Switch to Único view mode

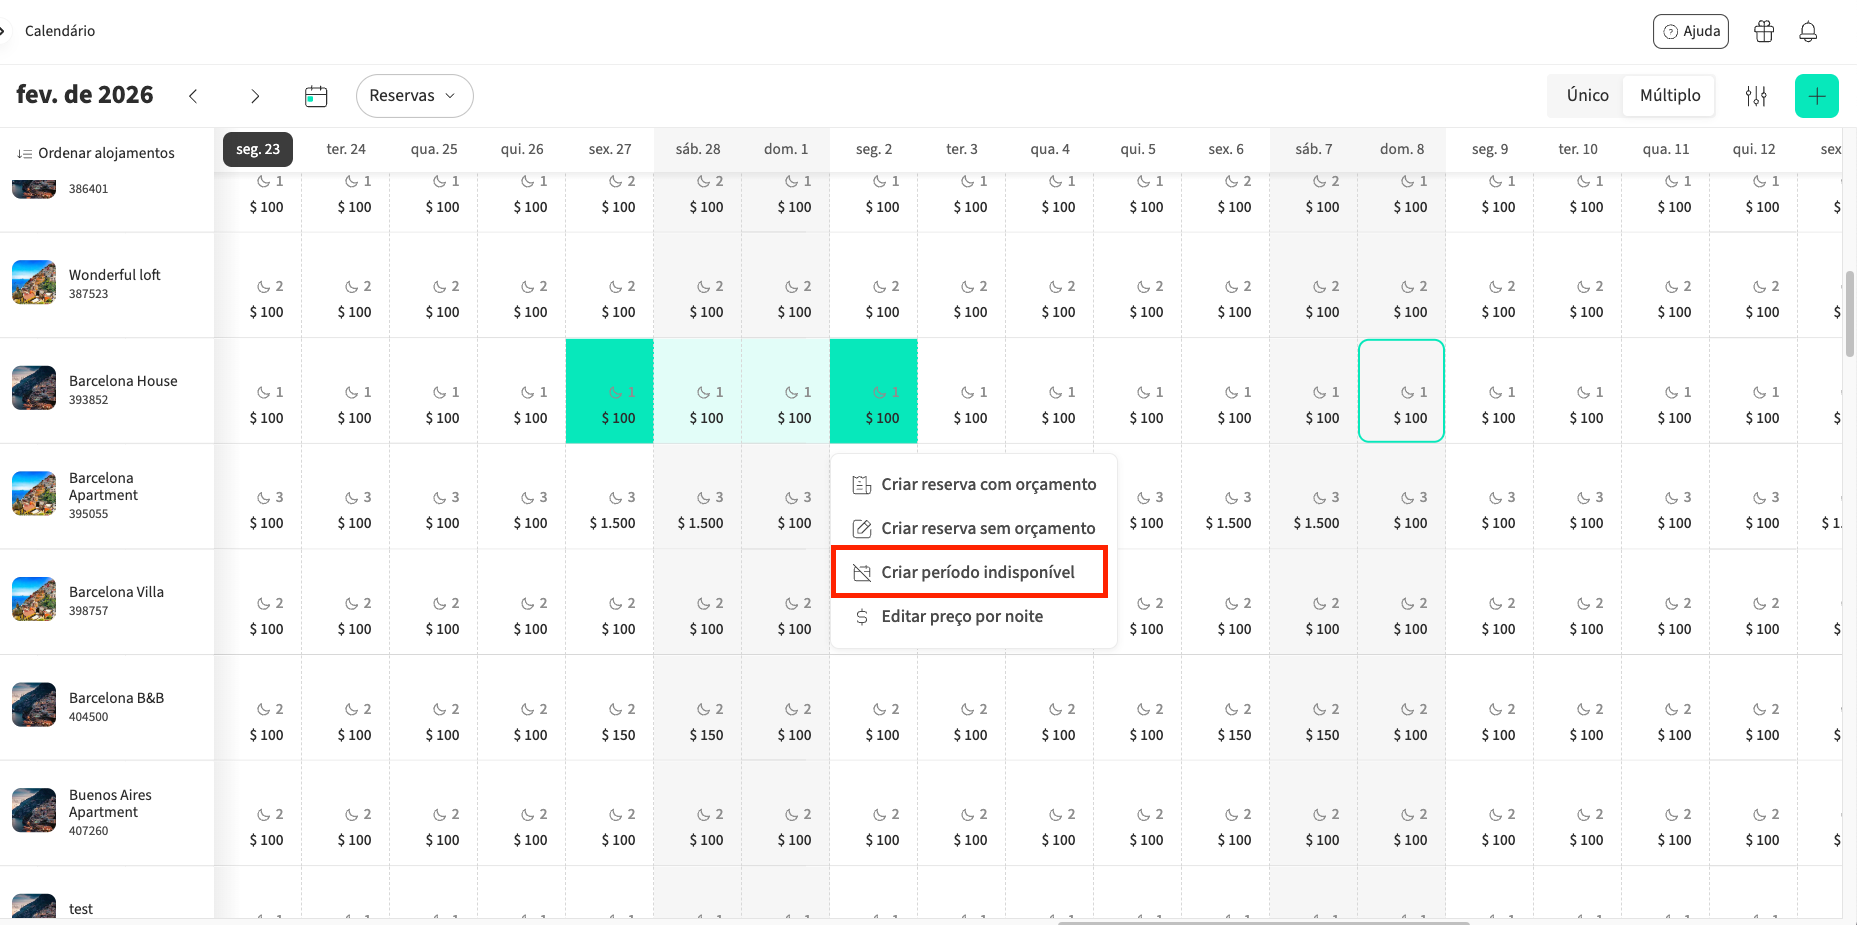[x=1587, y=95]
